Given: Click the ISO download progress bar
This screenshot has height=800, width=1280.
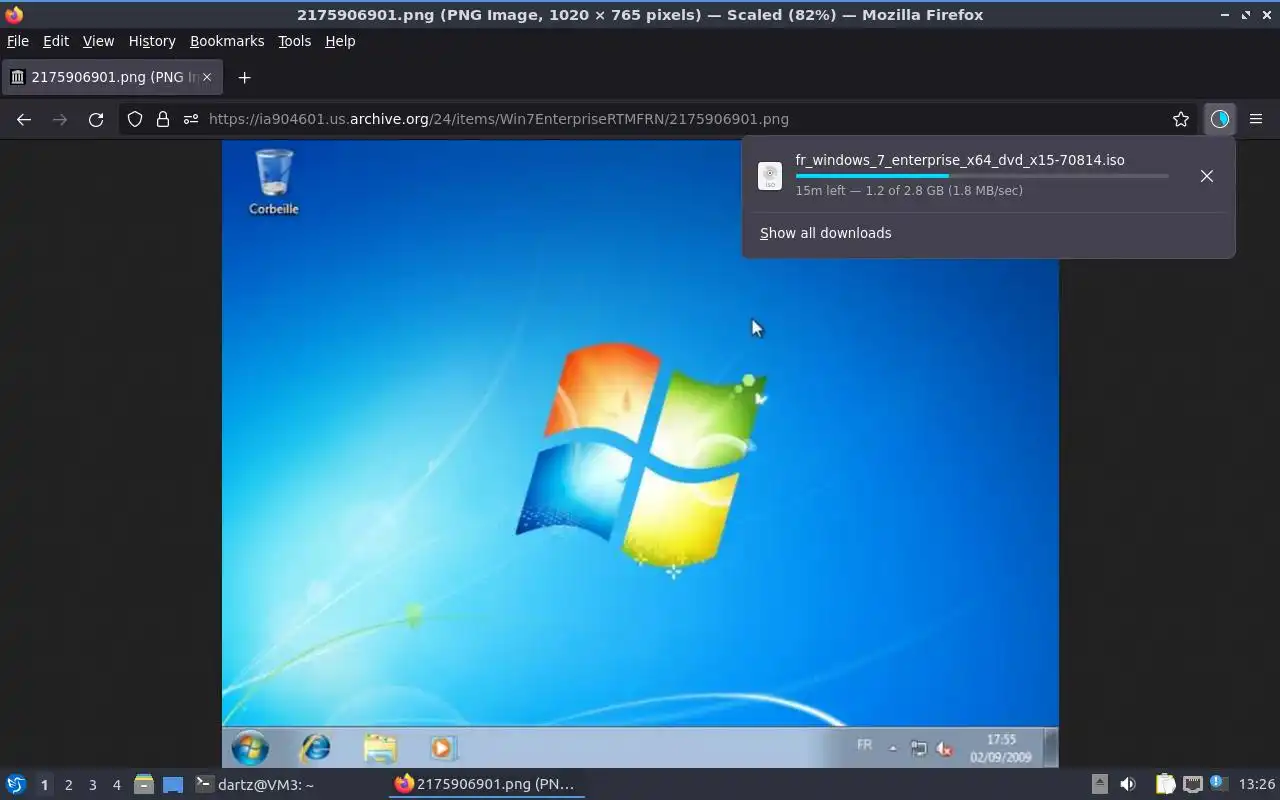Looking at the screenshot, I should coord(982,176).
